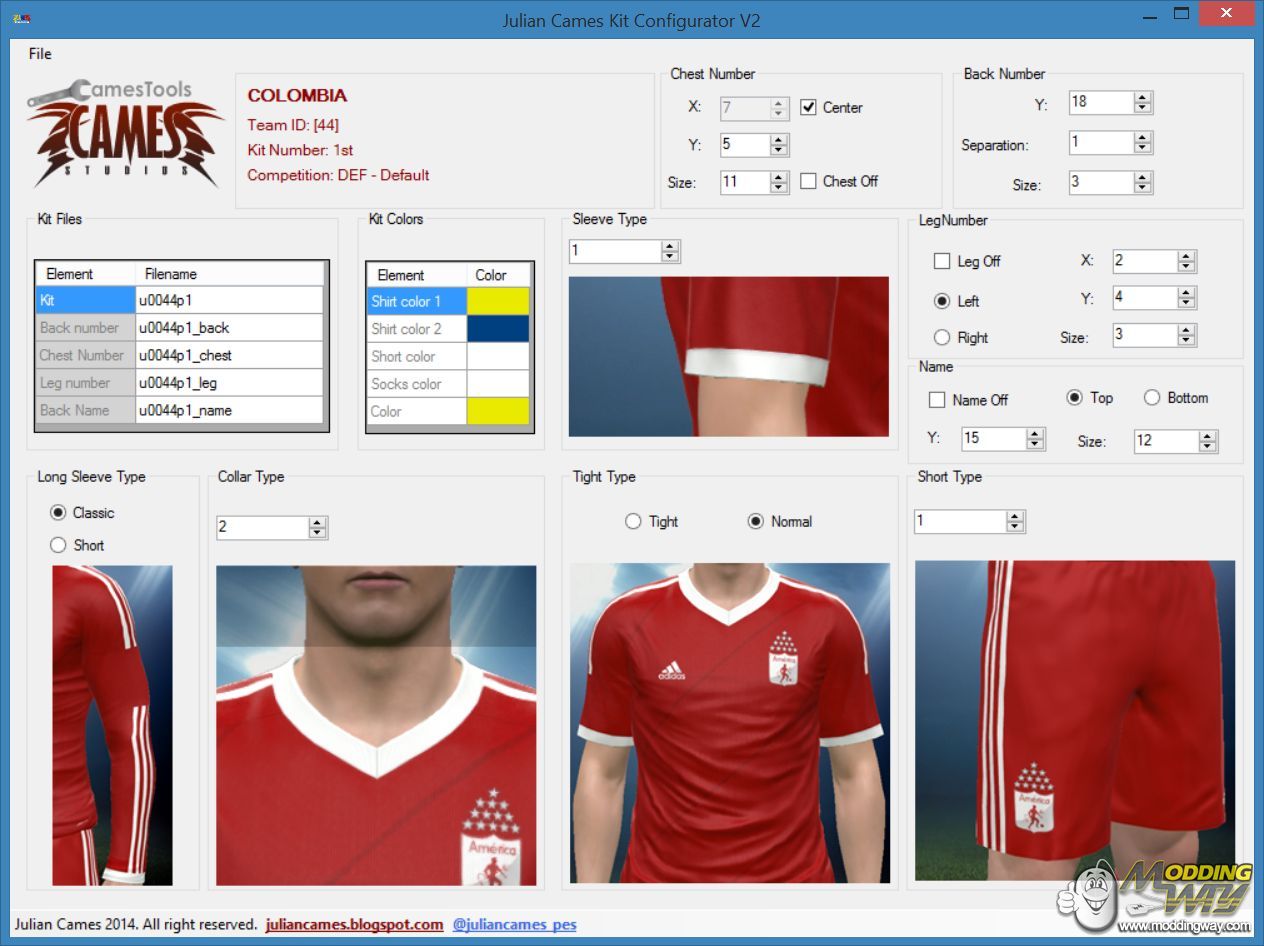Increase Sleeve Type value with up arrow

[x=670, y=246]
